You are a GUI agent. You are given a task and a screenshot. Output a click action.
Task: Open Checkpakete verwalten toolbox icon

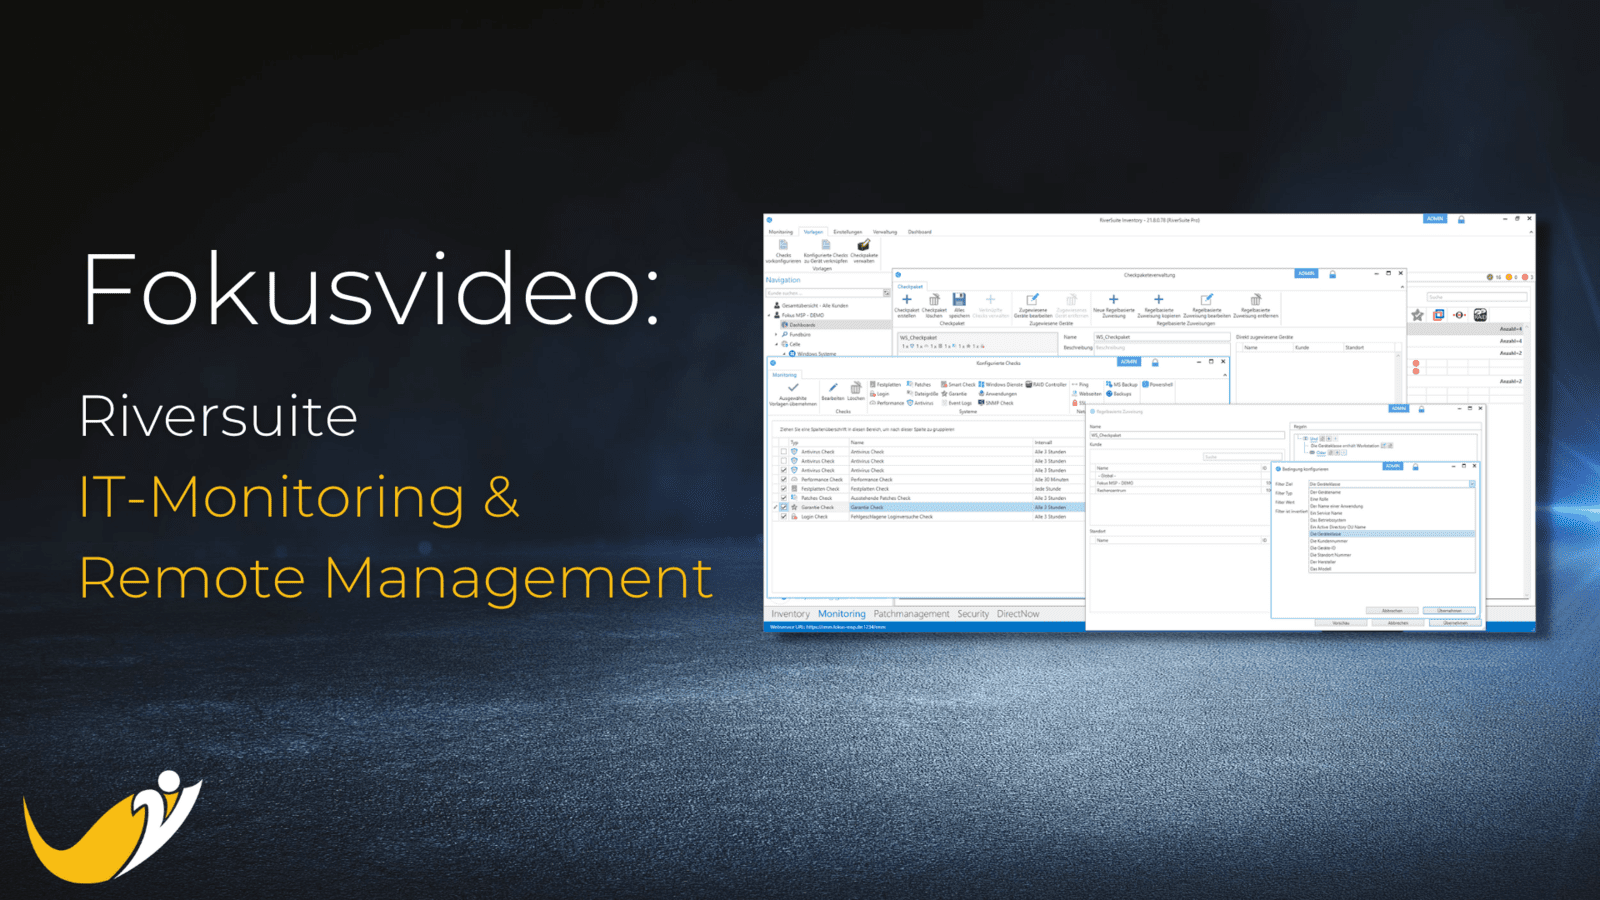[864, 245]
